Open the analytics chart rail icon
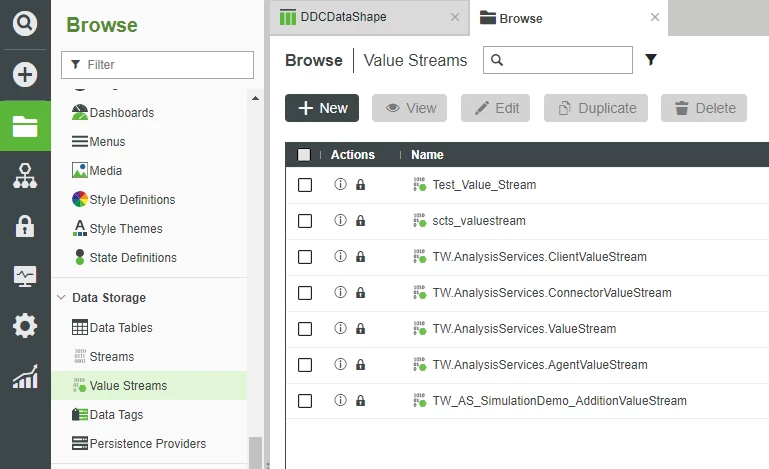Image resolution: width=769 pixels, height=469 pixels. (x=25, y=377)
